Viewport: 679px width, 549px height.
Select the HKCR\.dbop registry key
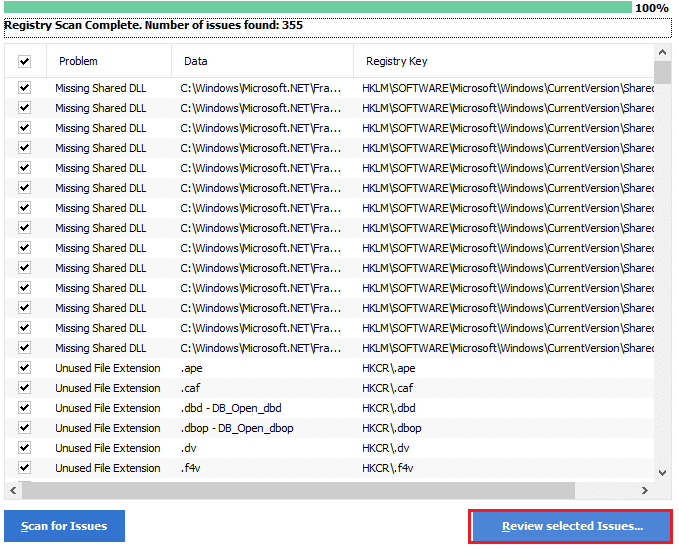pos(391,428)
